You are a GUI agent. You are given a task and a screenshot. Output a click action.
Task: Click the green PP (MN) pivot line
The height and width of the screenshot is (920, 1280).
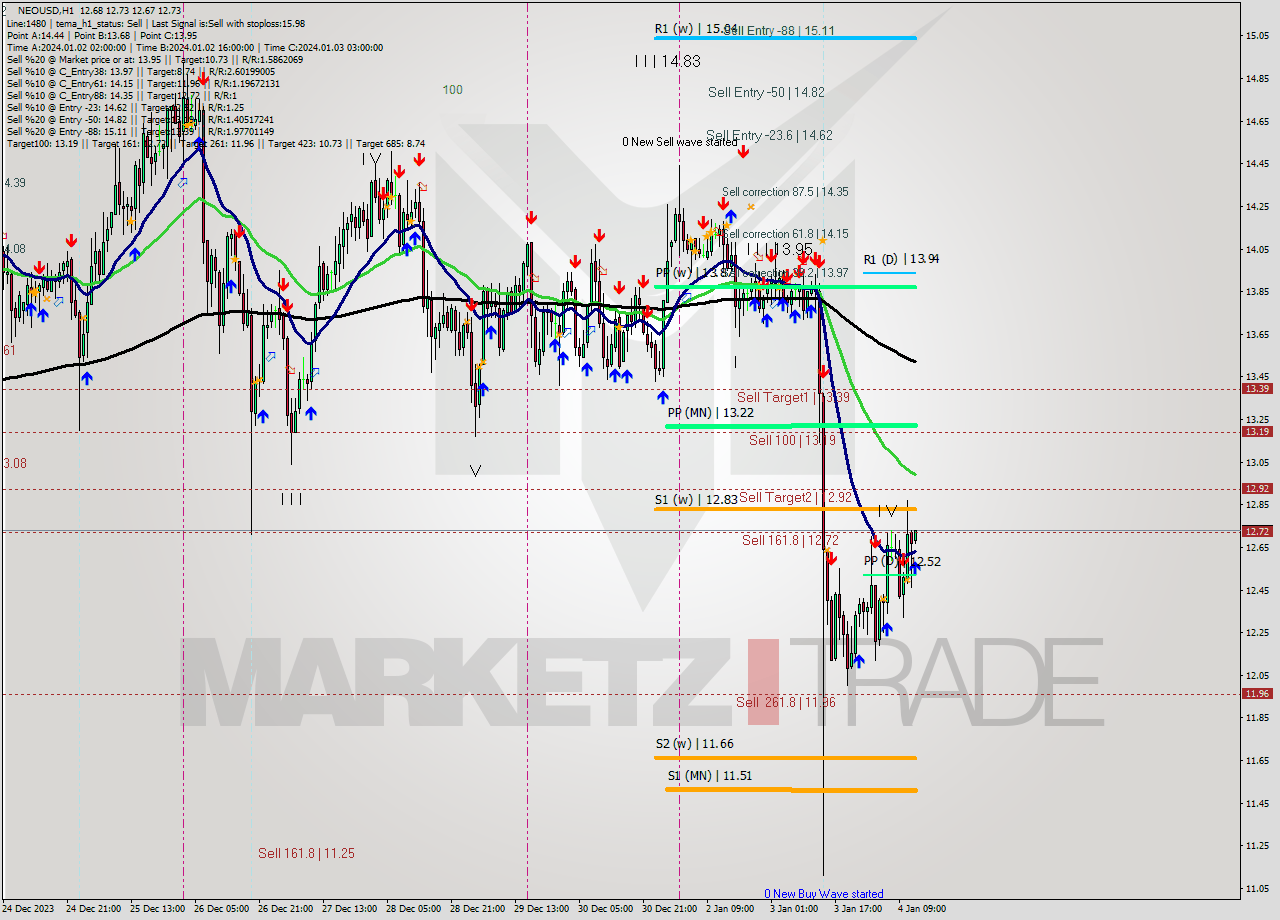point(791,426)
